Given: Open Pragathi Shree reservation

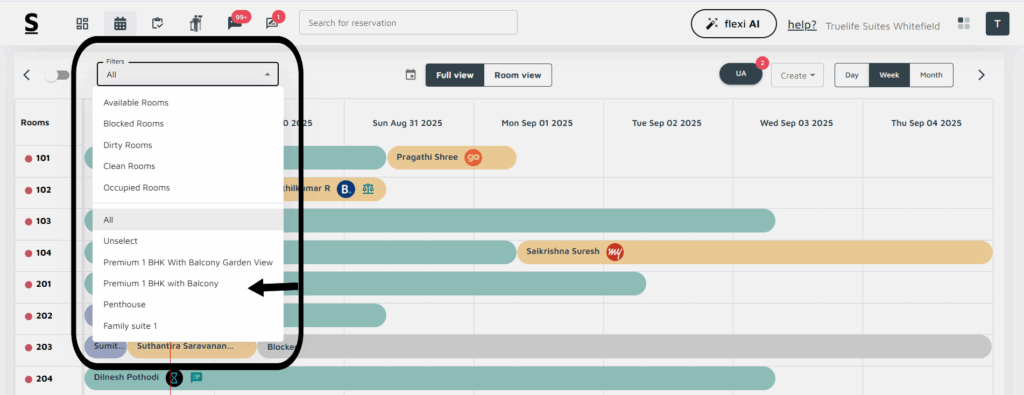Looking at the screenshot, I should click(x=452, y=157).
